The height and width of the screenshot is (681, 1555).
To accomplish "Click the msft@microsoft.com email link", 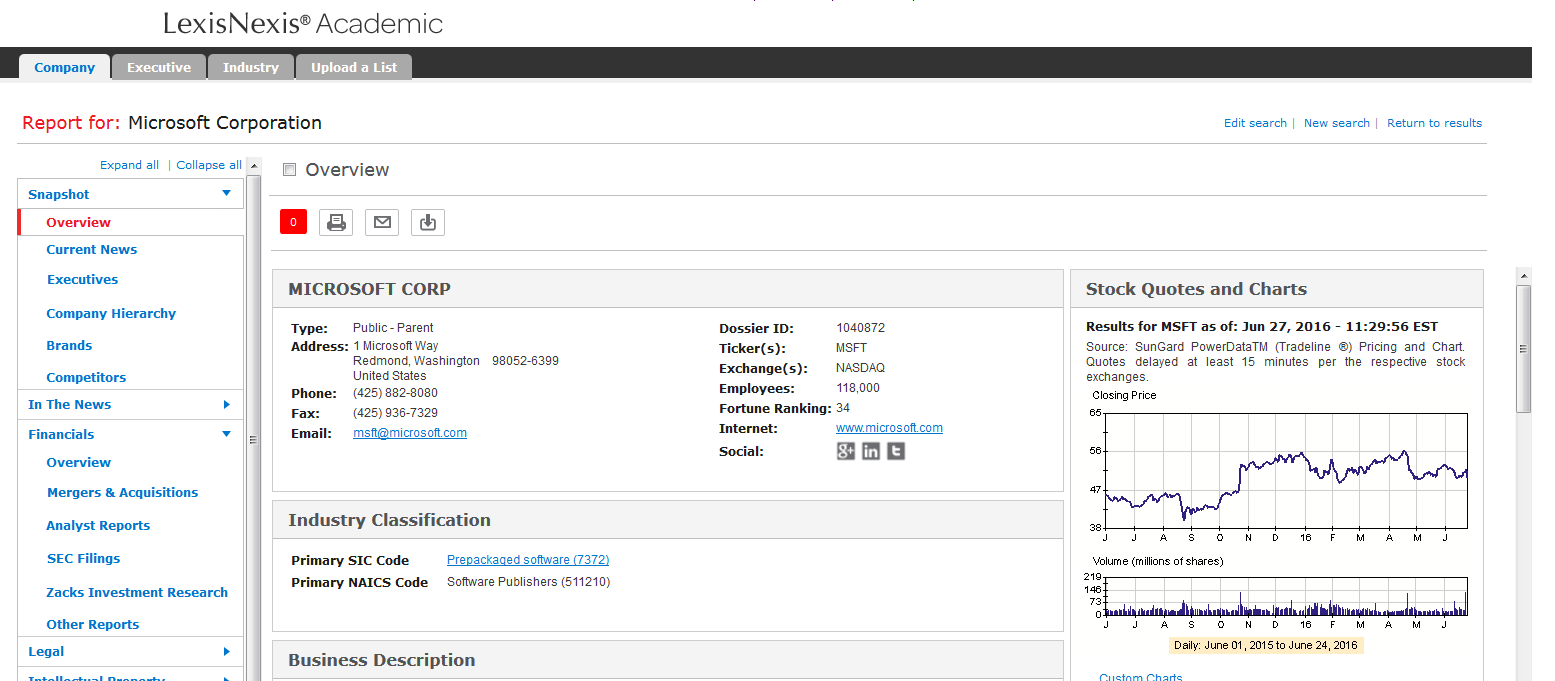I will click(x=410, y=433).
